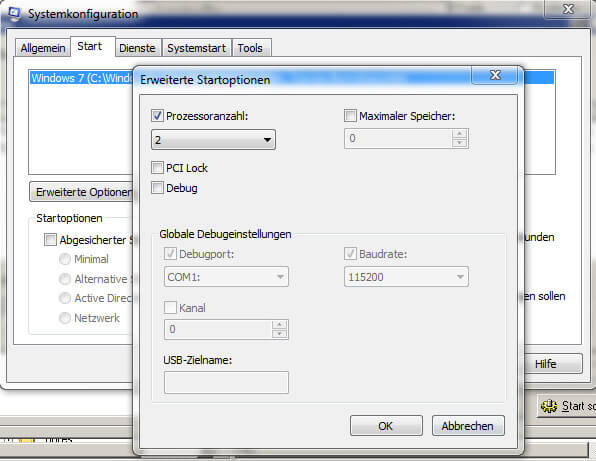Open Hilfe in the Systemkonfiguration window
Viewport: 596px width, 461px height.
[x=553, y=364]
